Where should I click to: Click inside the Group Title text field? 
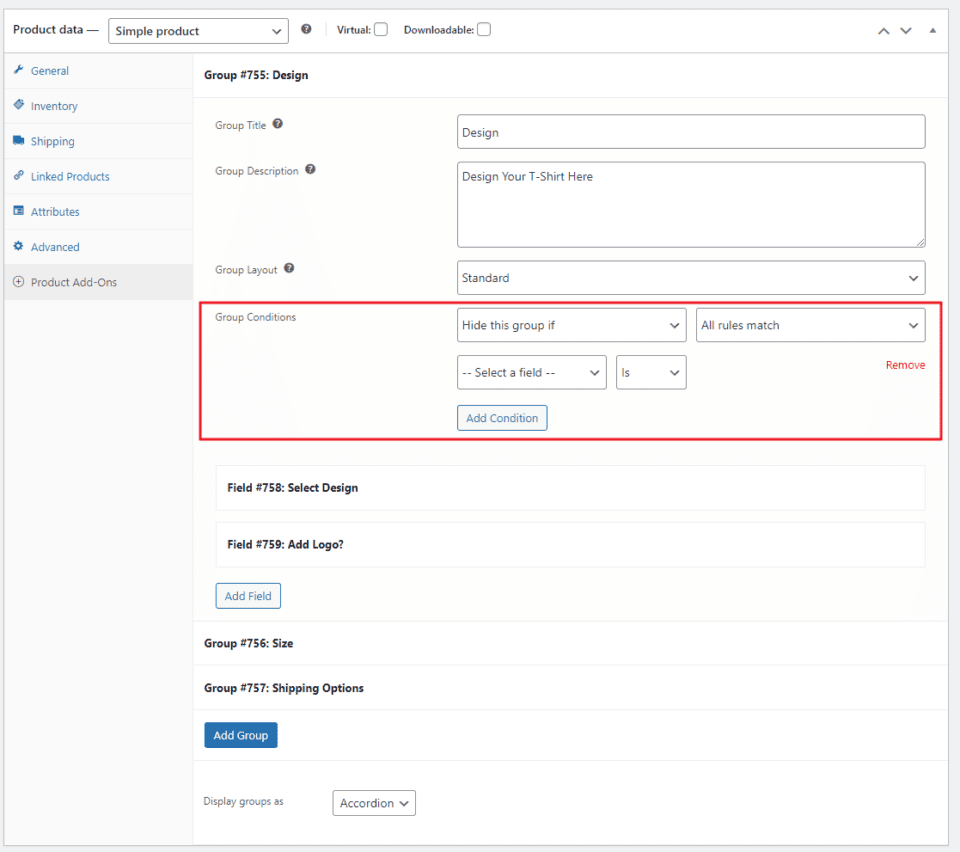[x=690, y=131]
